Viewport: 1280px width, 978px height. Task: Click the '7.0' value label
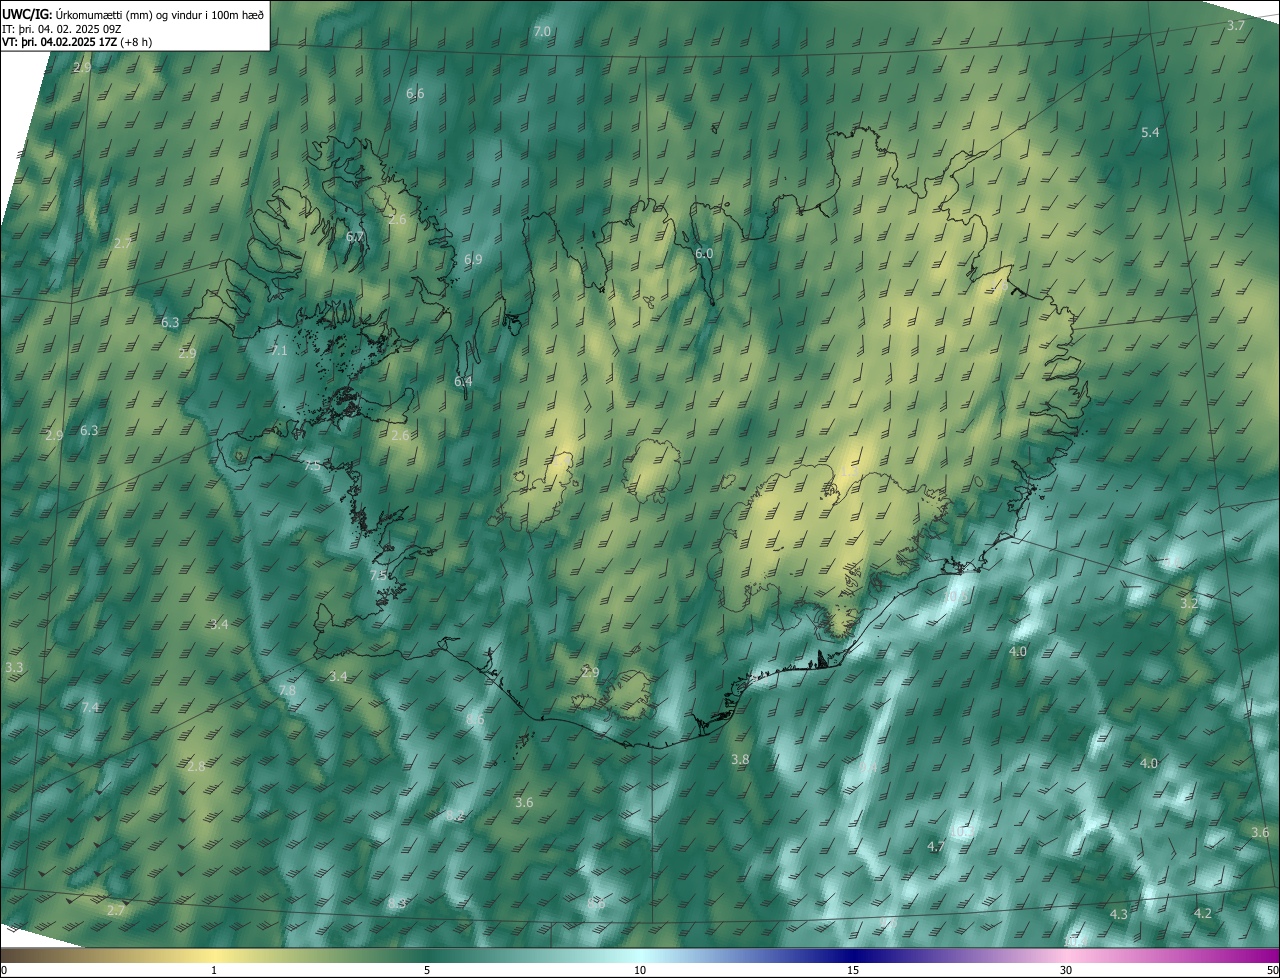tap(542, 32)
